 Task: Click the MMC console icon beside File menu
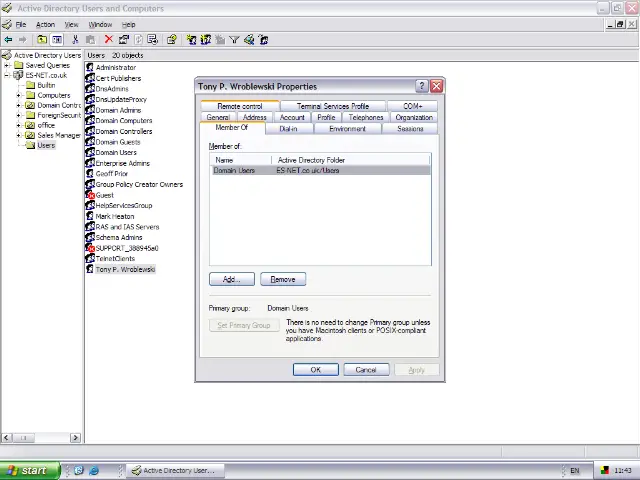[x=7, y=24]
